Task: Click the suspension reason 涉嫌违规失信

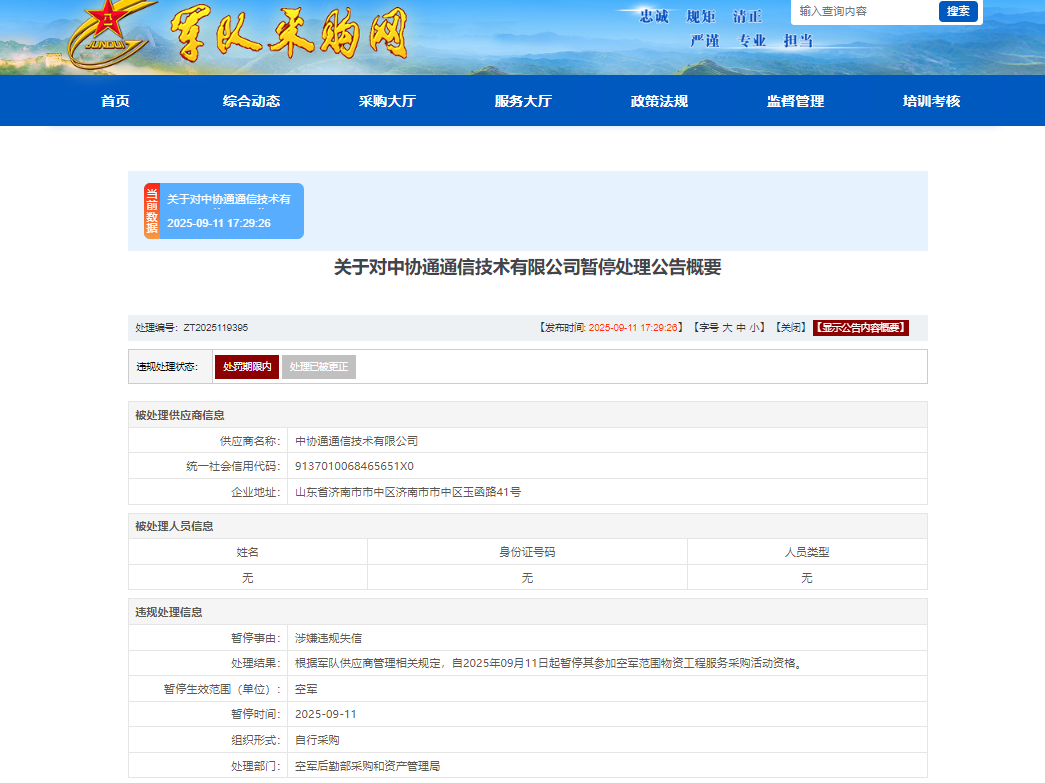Action: tap(329, 638)
